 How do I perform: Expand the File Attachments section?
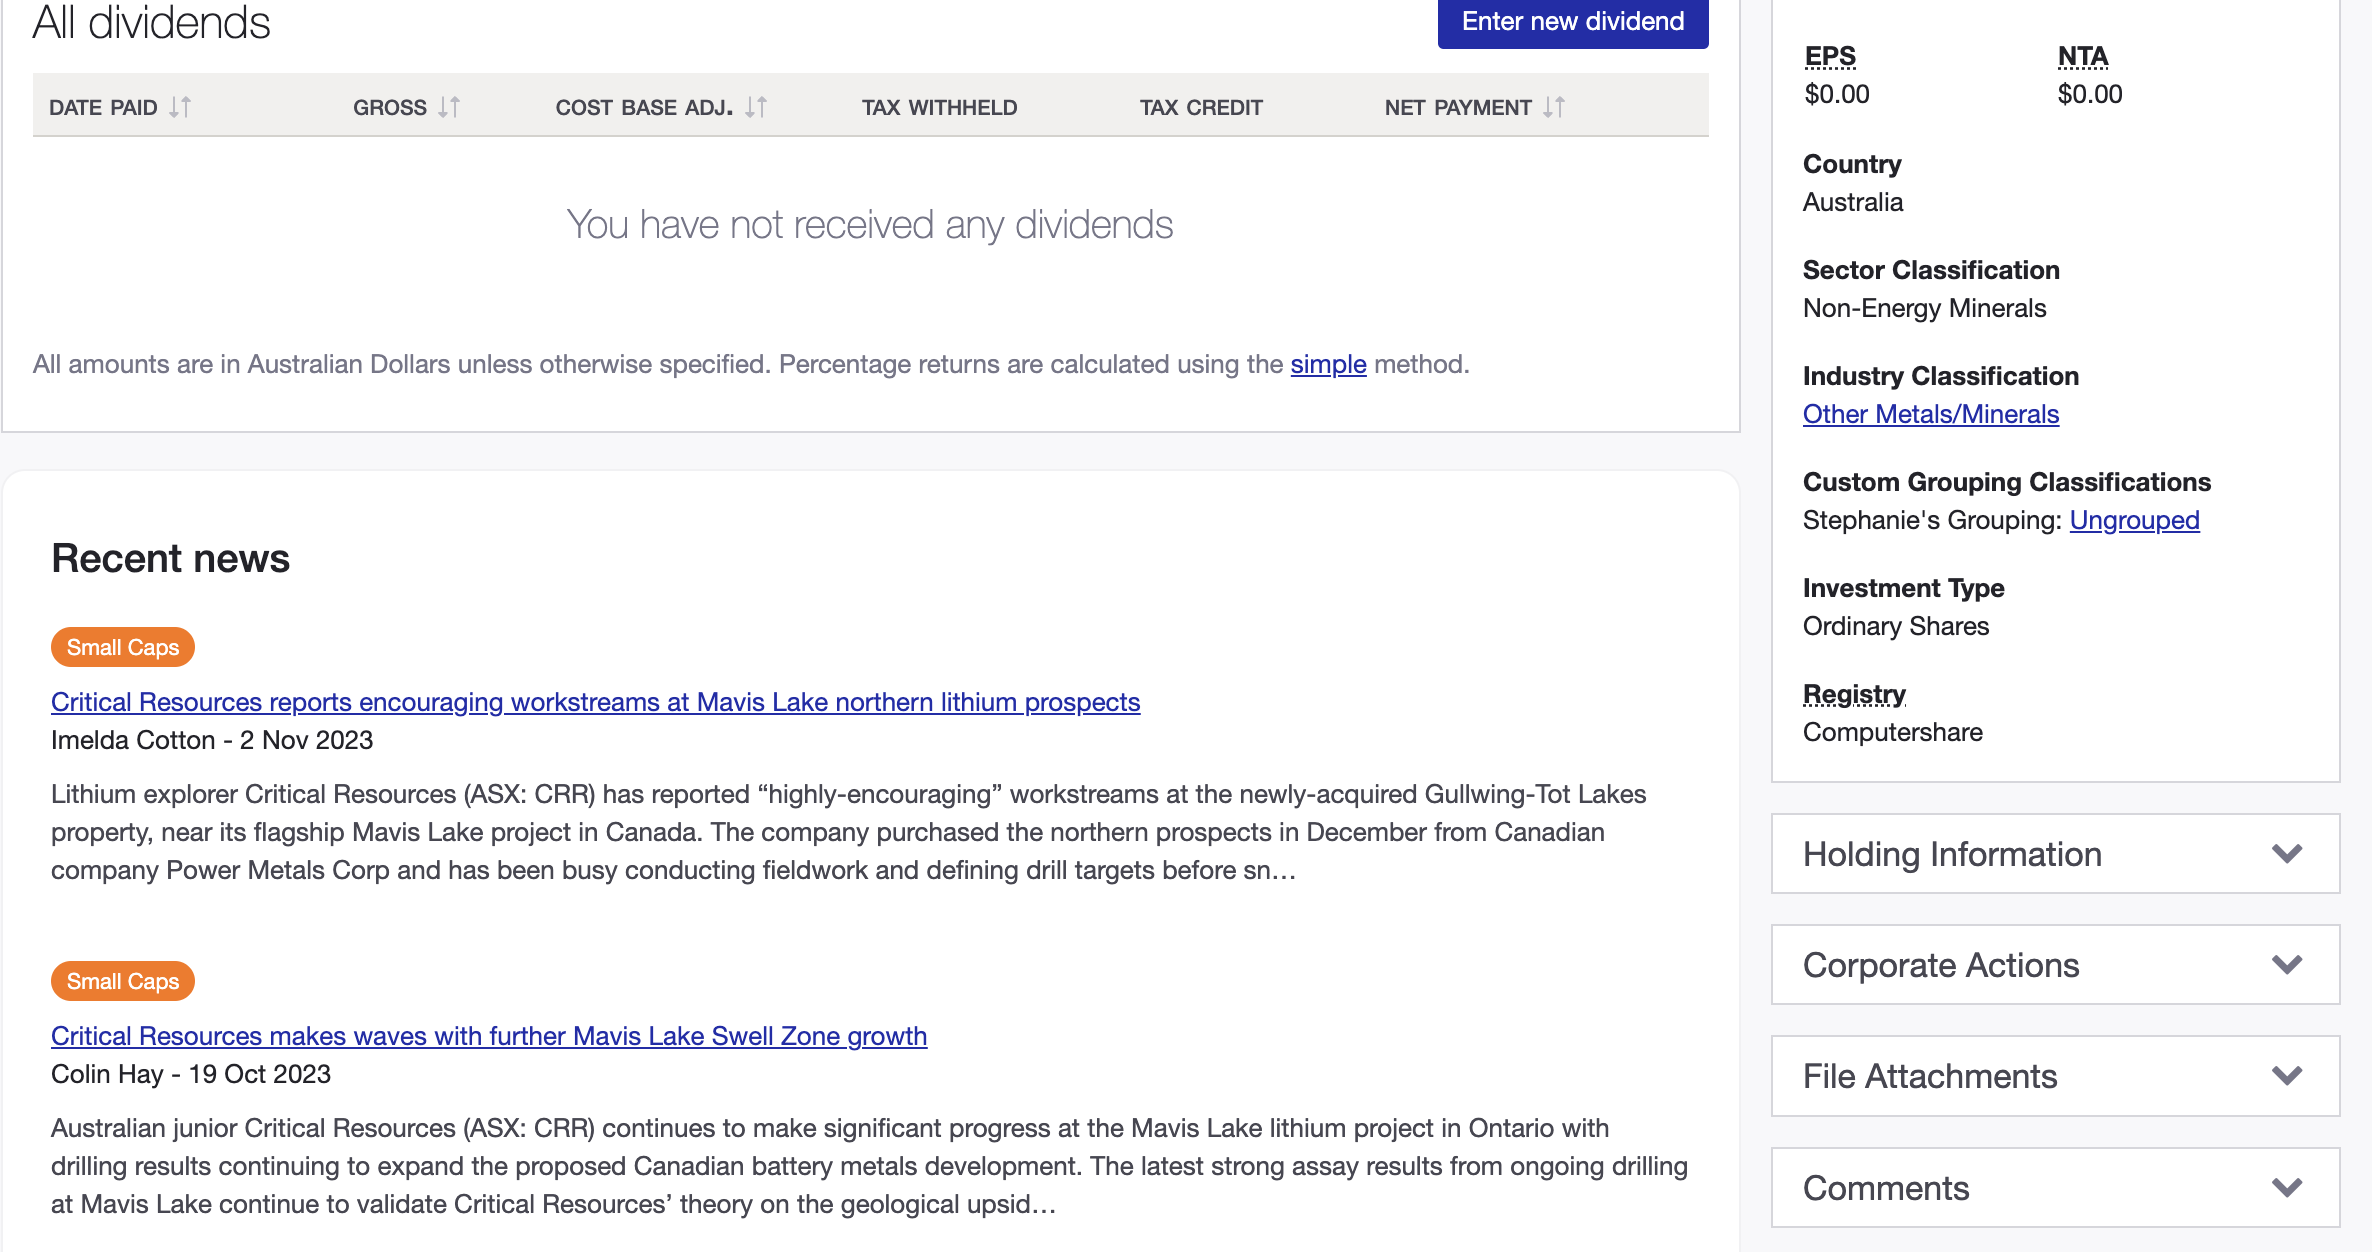pos(1930,1077)
